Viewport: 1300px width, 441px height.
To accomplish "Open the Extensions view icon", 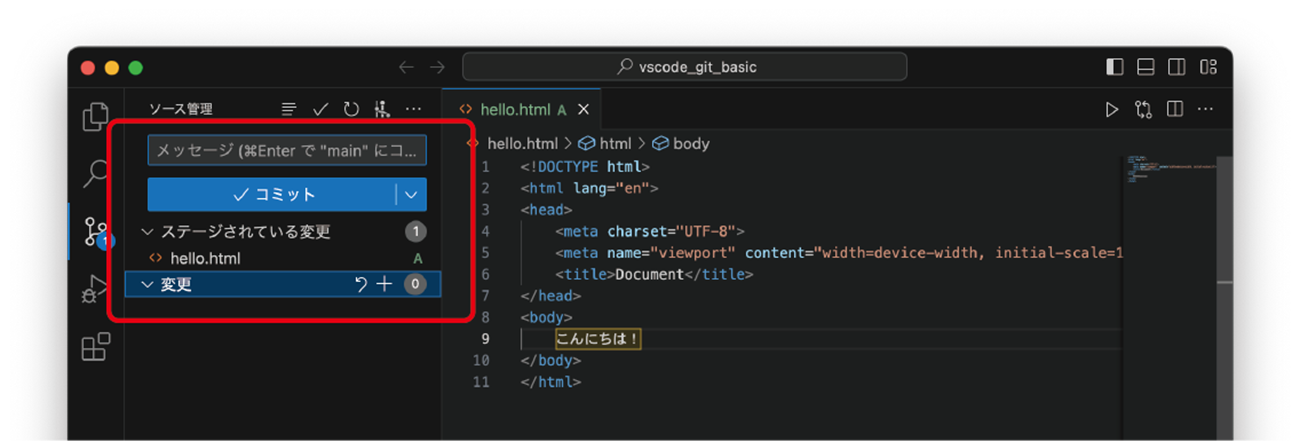I will click(95, 347).
